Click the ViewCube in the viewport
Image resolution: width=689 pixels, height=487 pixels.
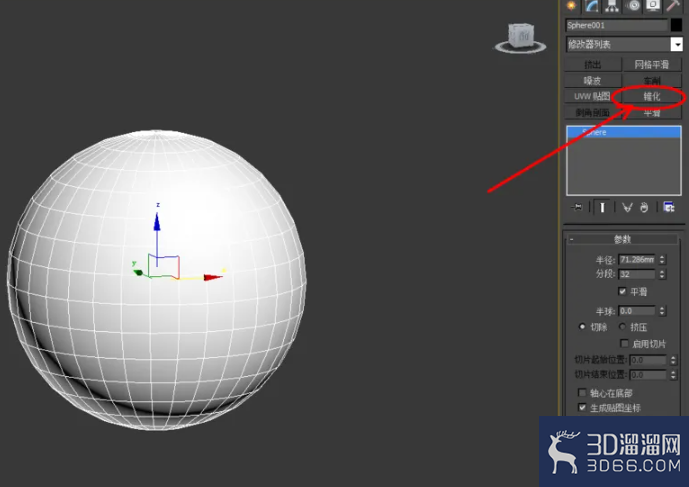click(x=521, y=38)
